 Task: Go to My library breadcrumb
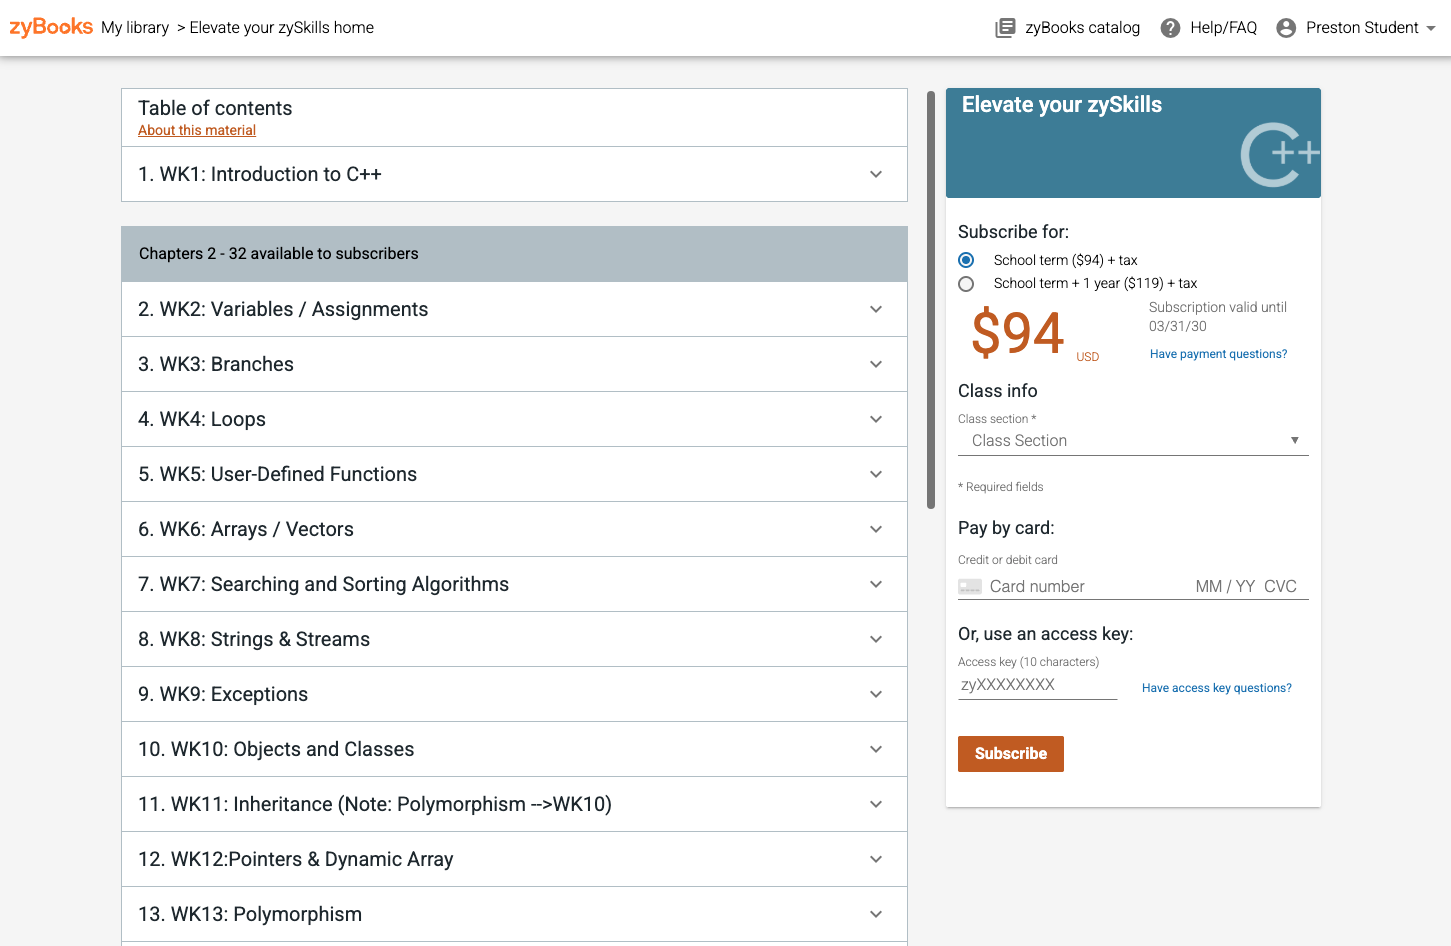(135, 28)
